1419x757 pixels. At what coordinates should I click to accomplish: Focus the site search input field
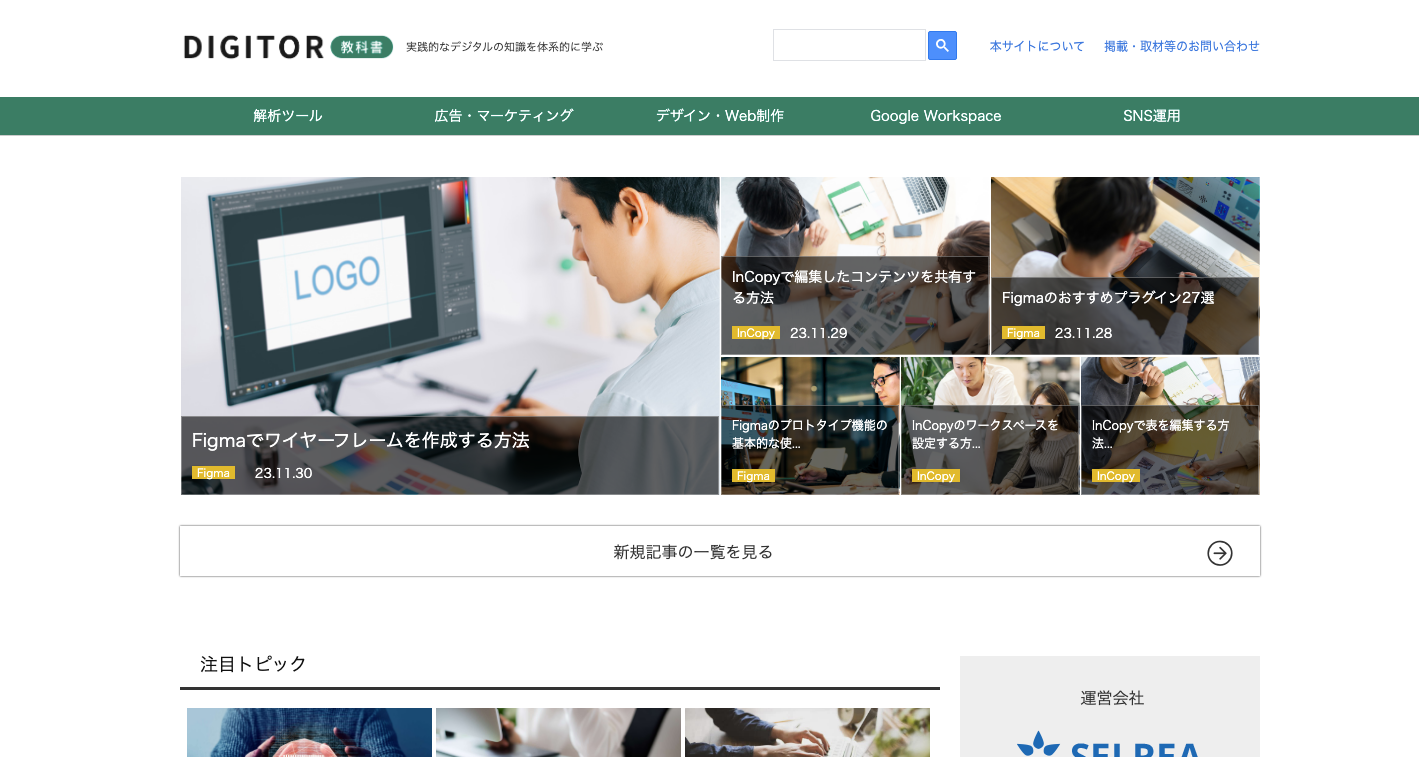point(849,45)
